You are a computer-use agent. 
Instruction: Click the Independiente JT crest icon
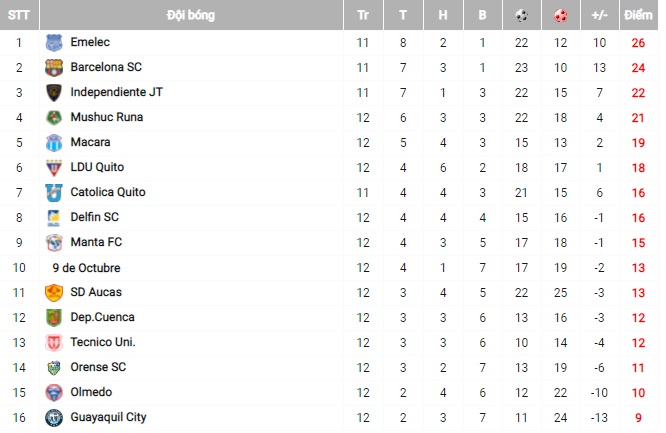54,93
